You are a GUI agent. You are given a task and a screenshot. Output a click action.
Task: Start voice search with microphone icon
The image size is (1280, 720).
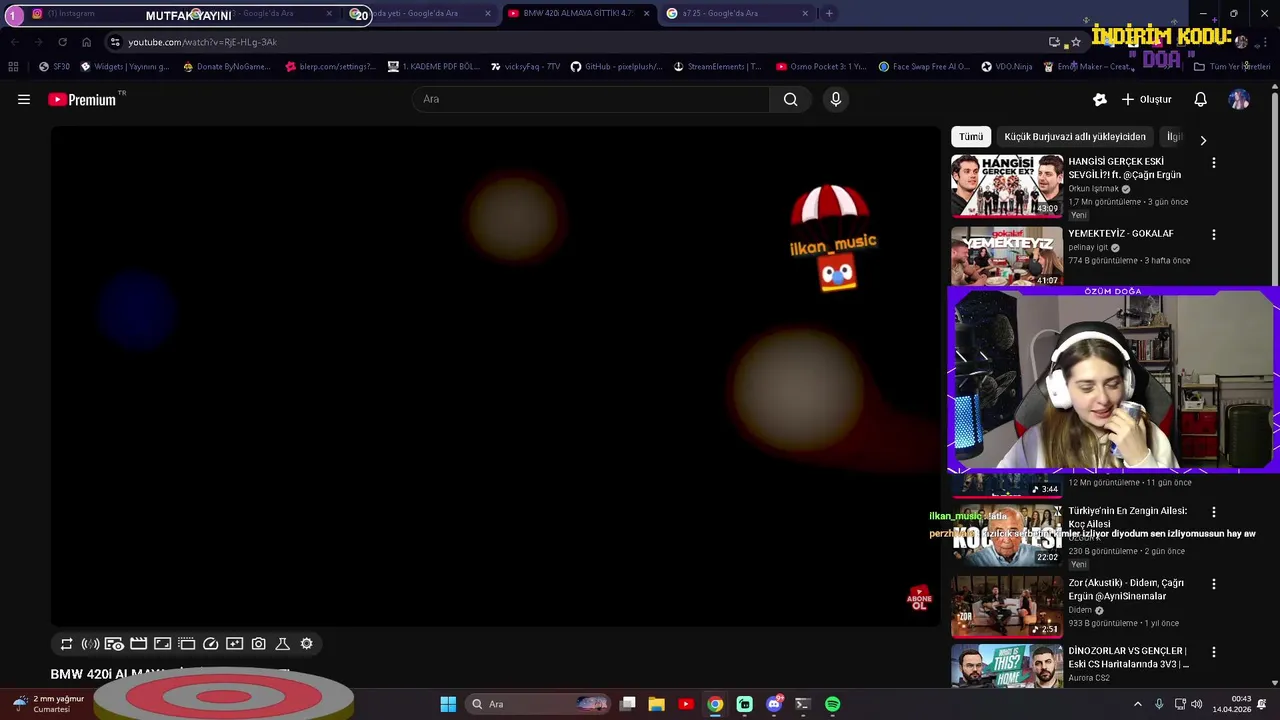(836, 99)
